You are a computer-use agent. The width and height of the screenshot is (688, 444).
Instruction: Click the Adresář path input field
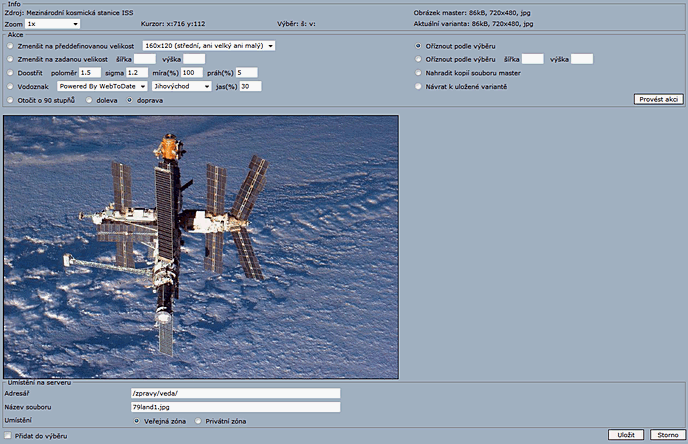[235, 394]
